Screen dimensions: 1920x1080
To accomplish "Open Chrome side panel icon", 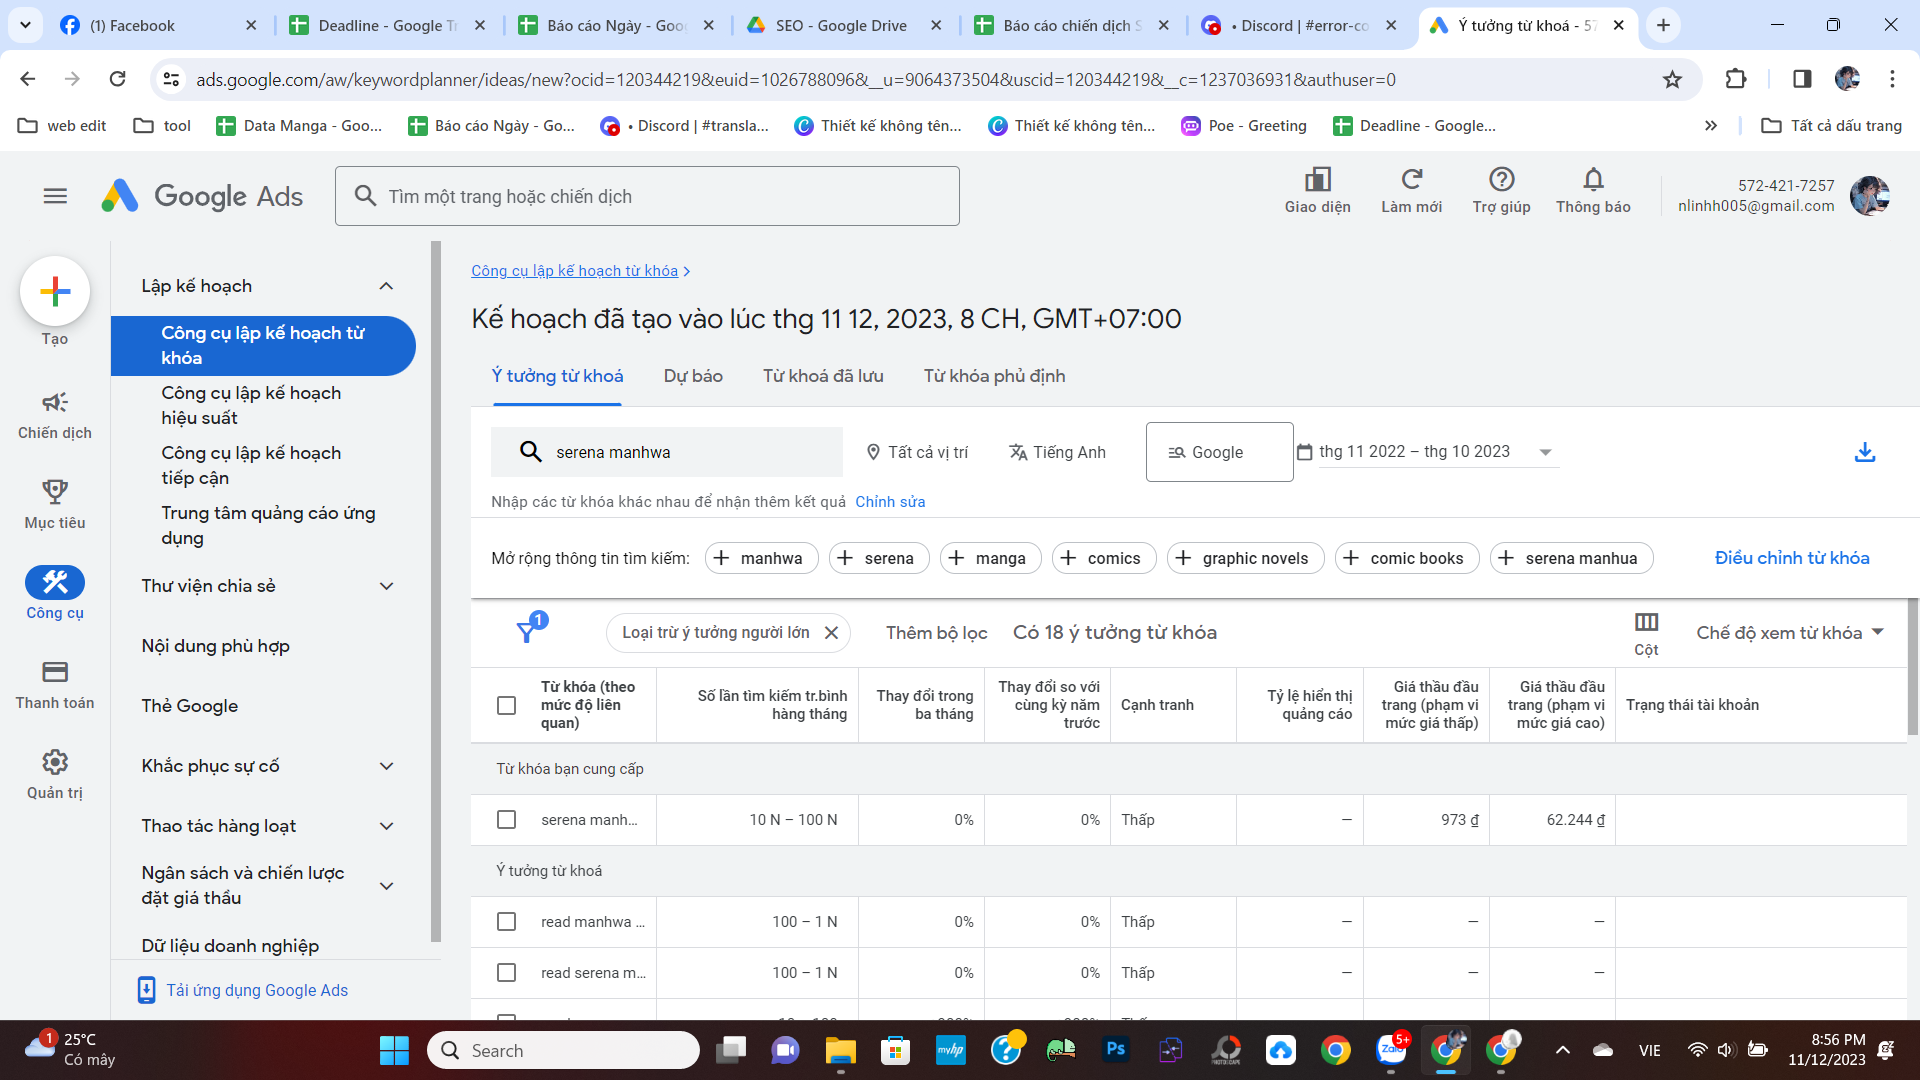I will [1802, 79].
